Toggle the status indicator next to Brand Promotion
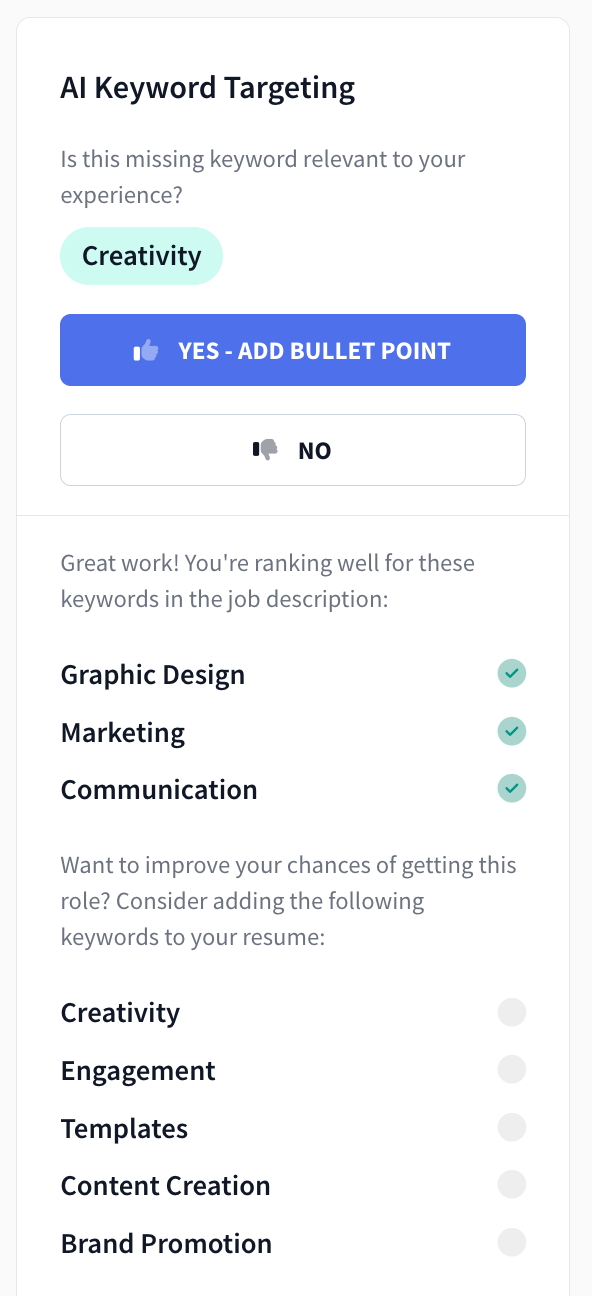Viewport: 592px width, 1296px height. [511, 1242]
